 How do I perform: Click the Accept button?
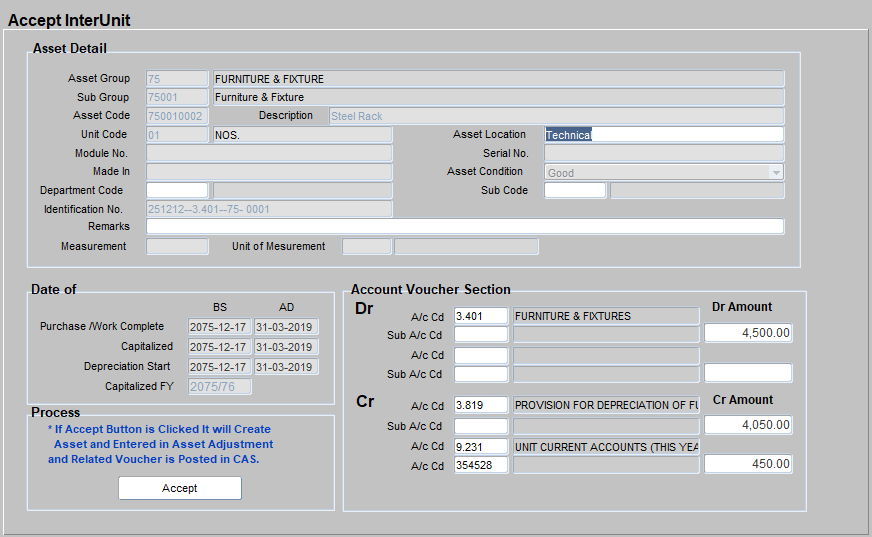[x=180, y=488]
